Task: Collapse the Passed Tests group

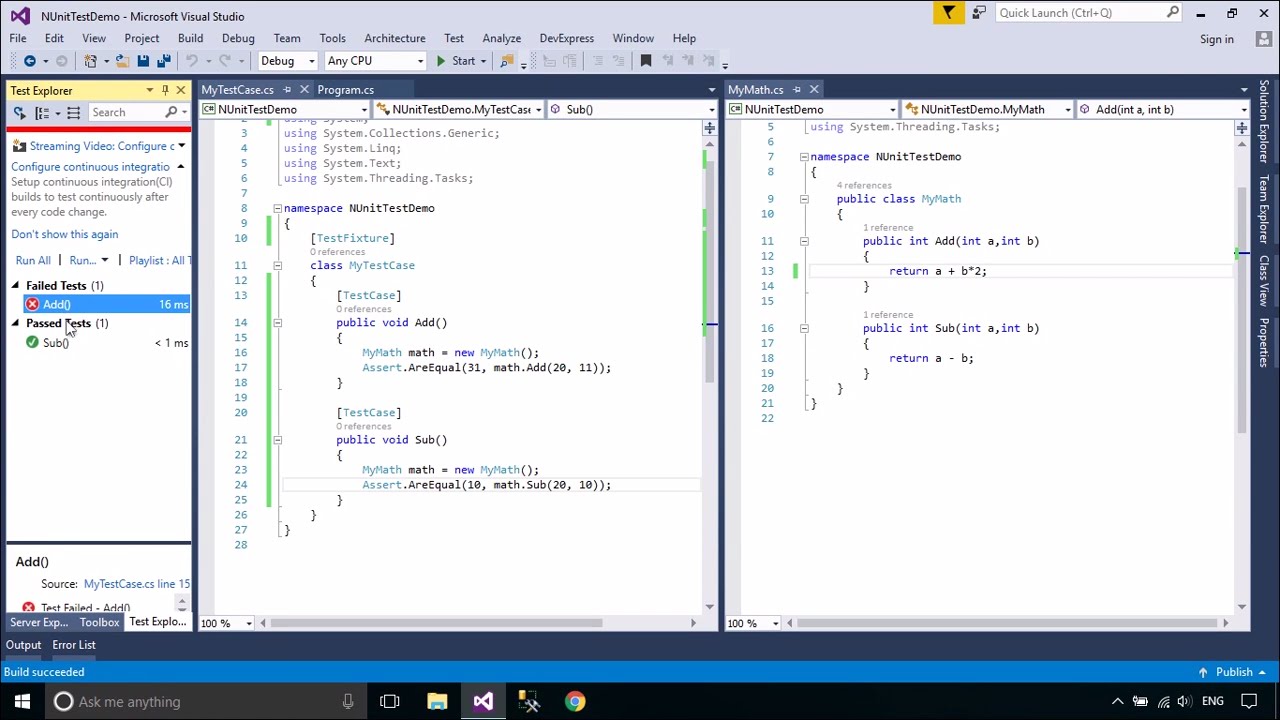Action: [x=15, y=323]
